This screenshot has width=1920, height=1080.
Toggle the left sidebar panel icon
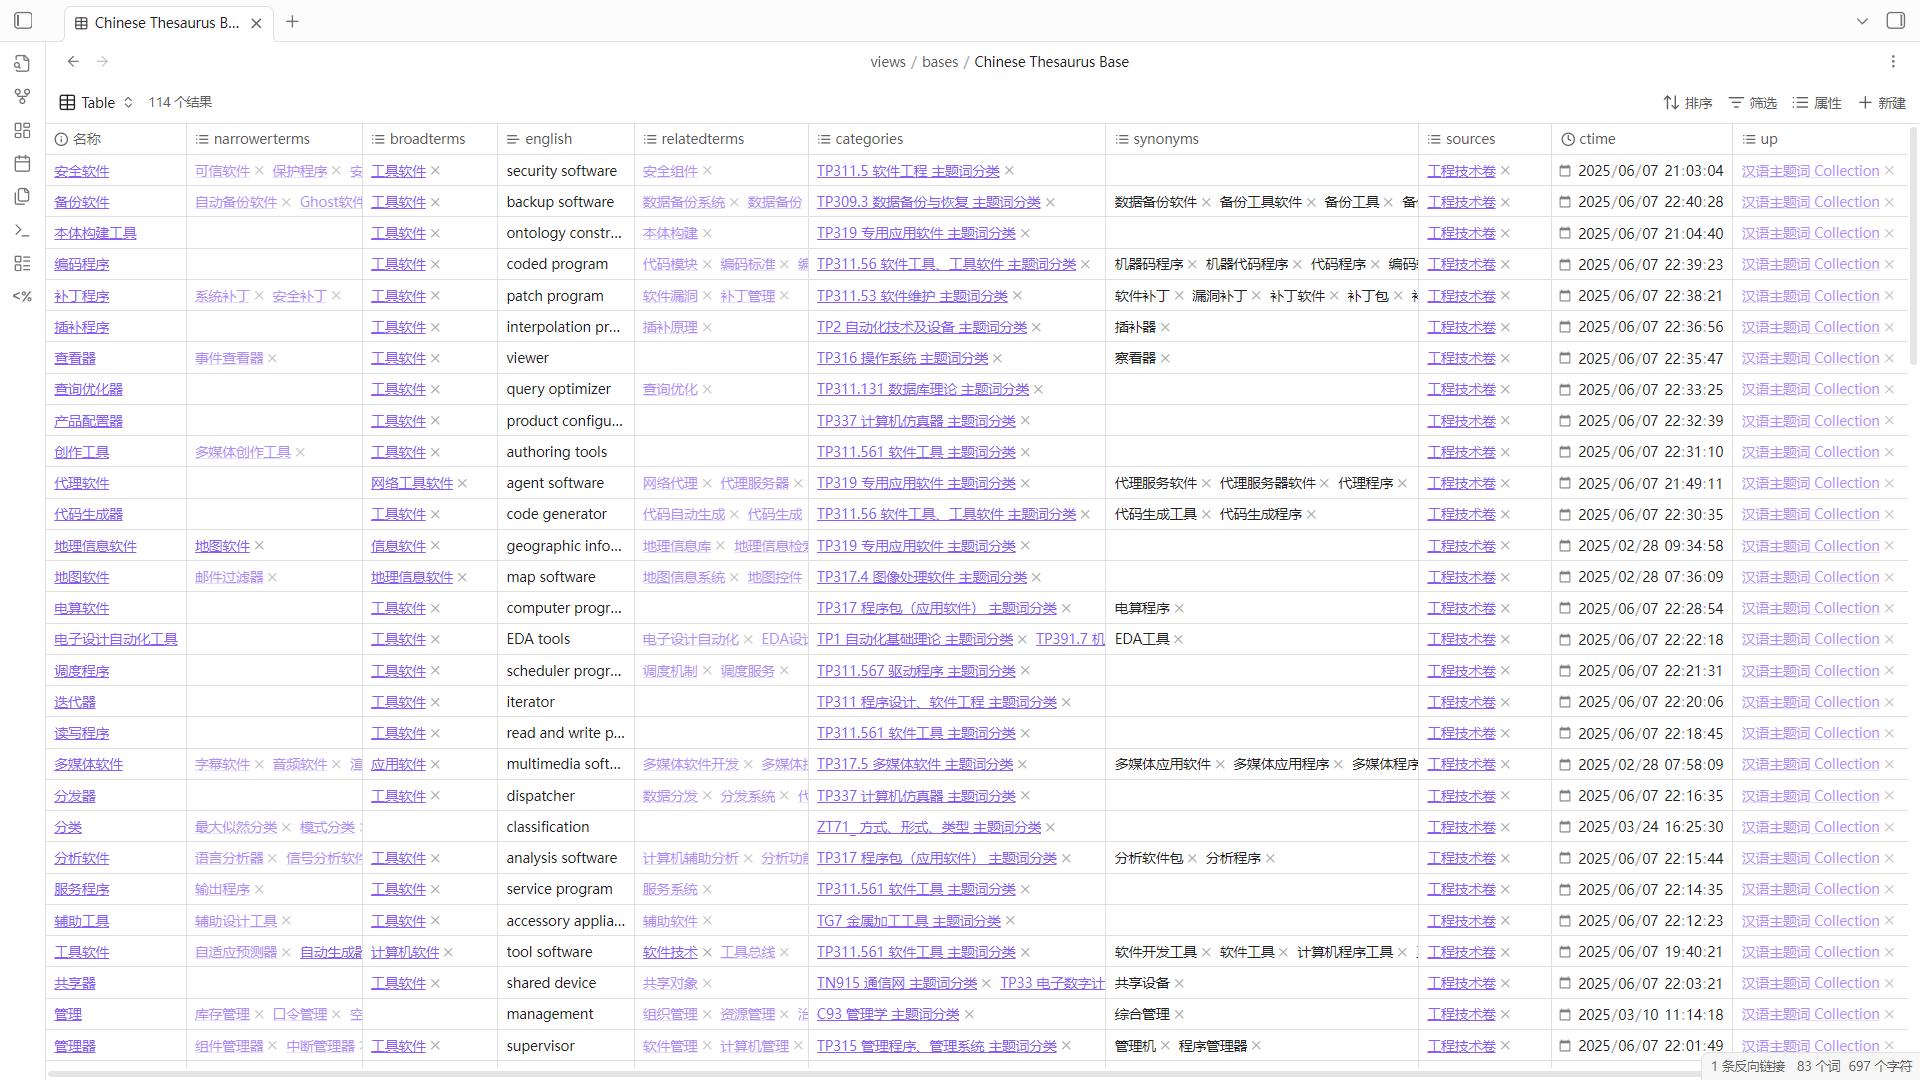23,21
